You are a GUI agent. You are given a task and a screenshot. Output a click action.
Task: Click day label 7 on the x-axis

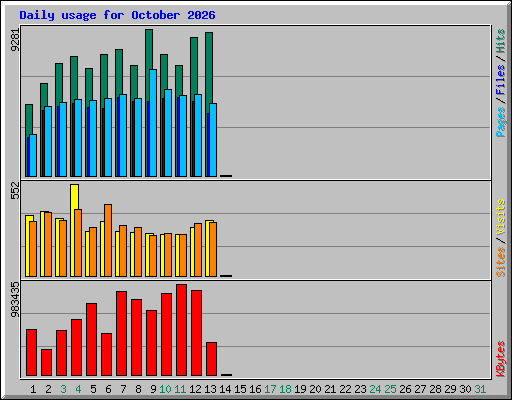(123, 389)
